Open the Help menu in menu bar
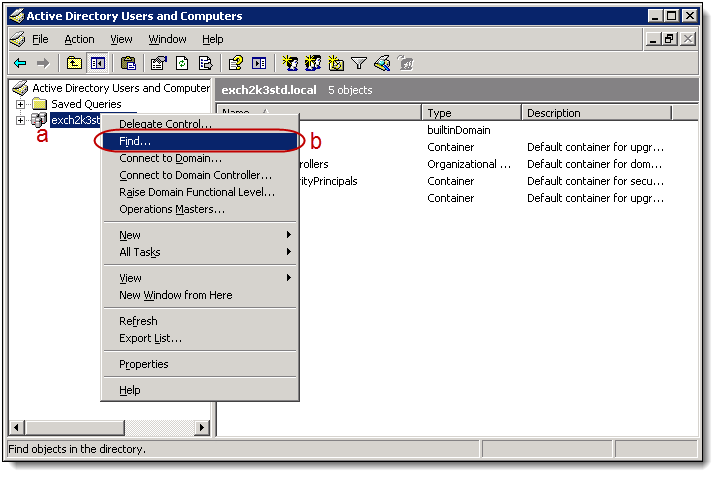The image size is (720, 479). [x=213, y=39]
